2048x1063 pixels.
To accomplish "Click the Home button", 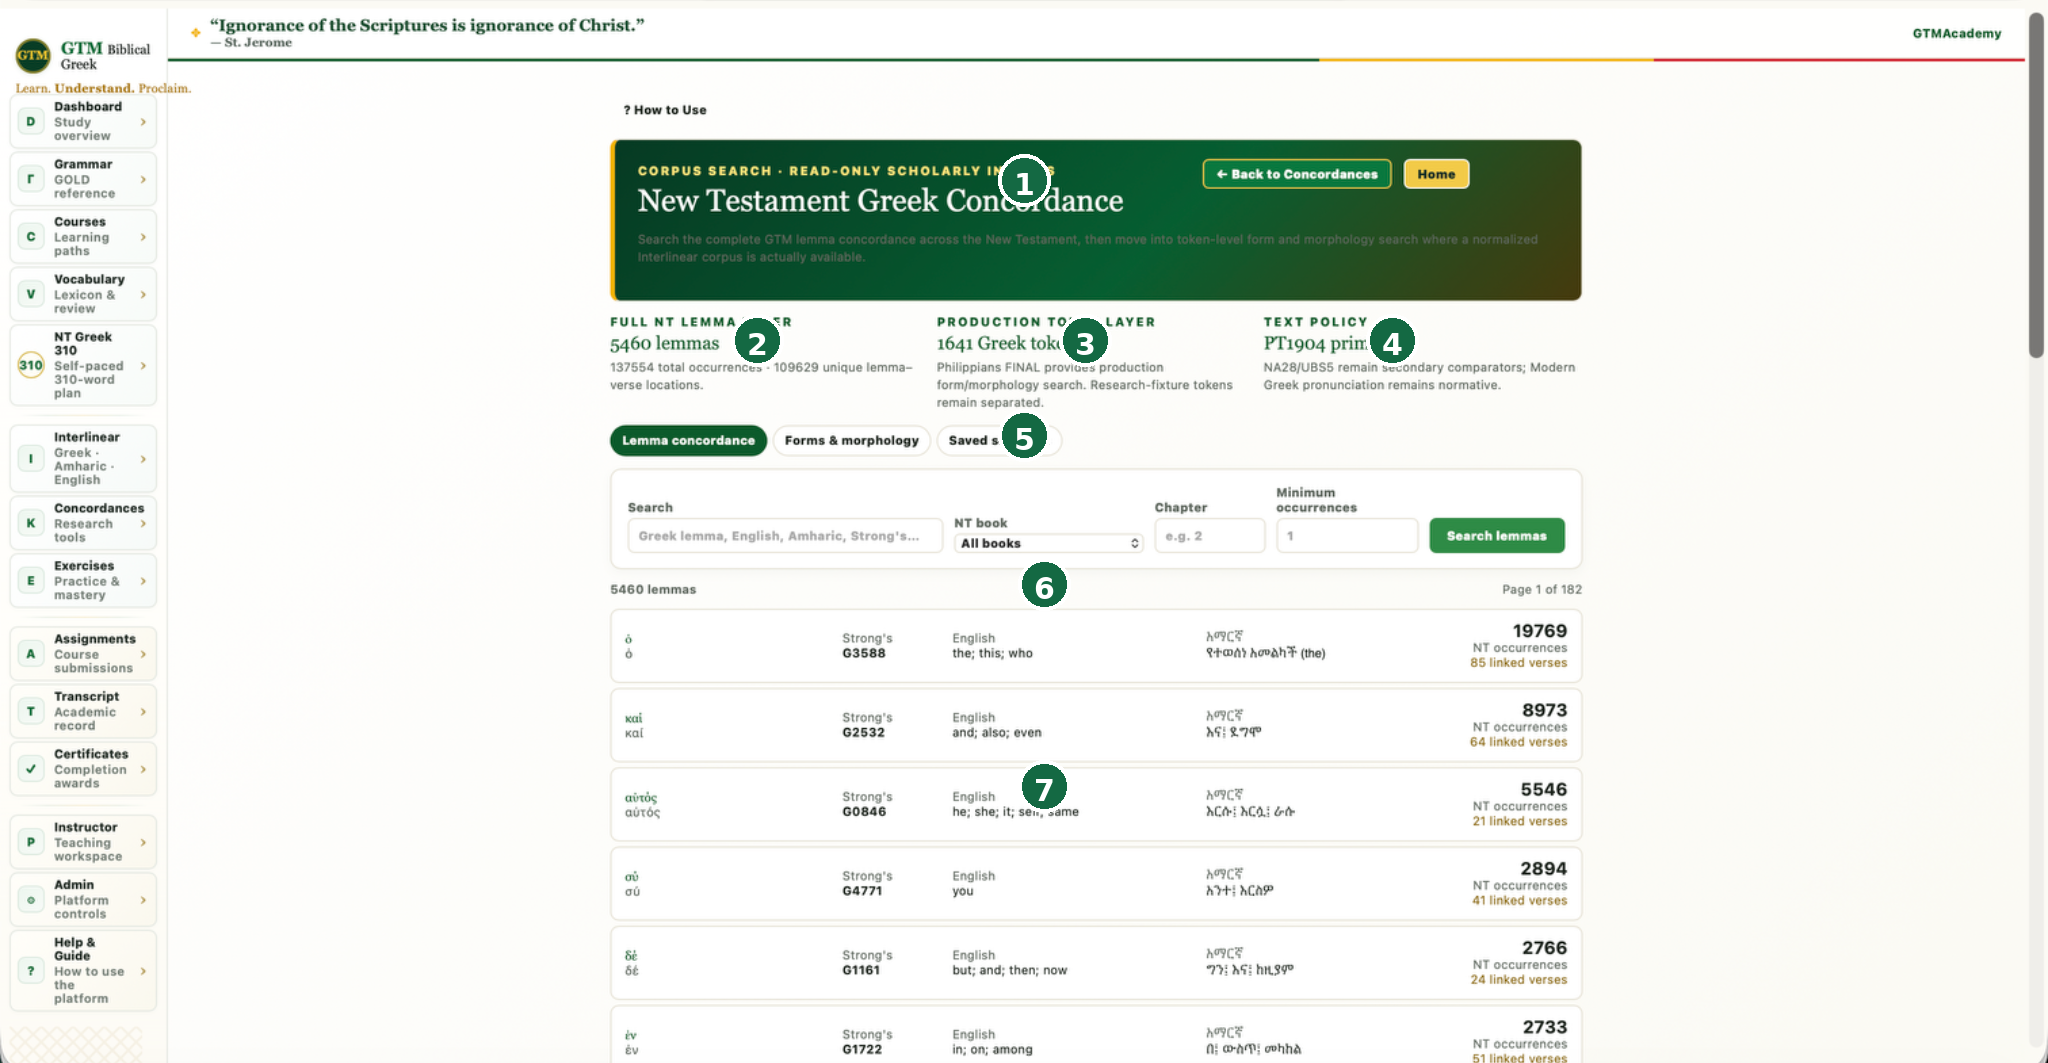I will pyautogui.click(x=1436, y=174).
